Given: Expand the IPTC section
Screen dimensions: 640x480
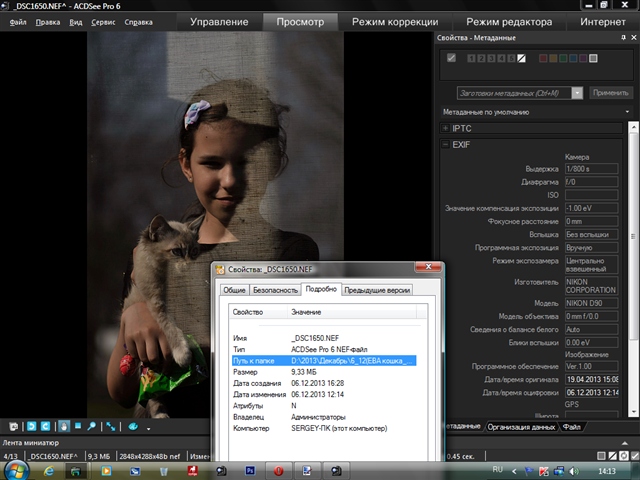Looking at the screenshot, I should point(445,128).
